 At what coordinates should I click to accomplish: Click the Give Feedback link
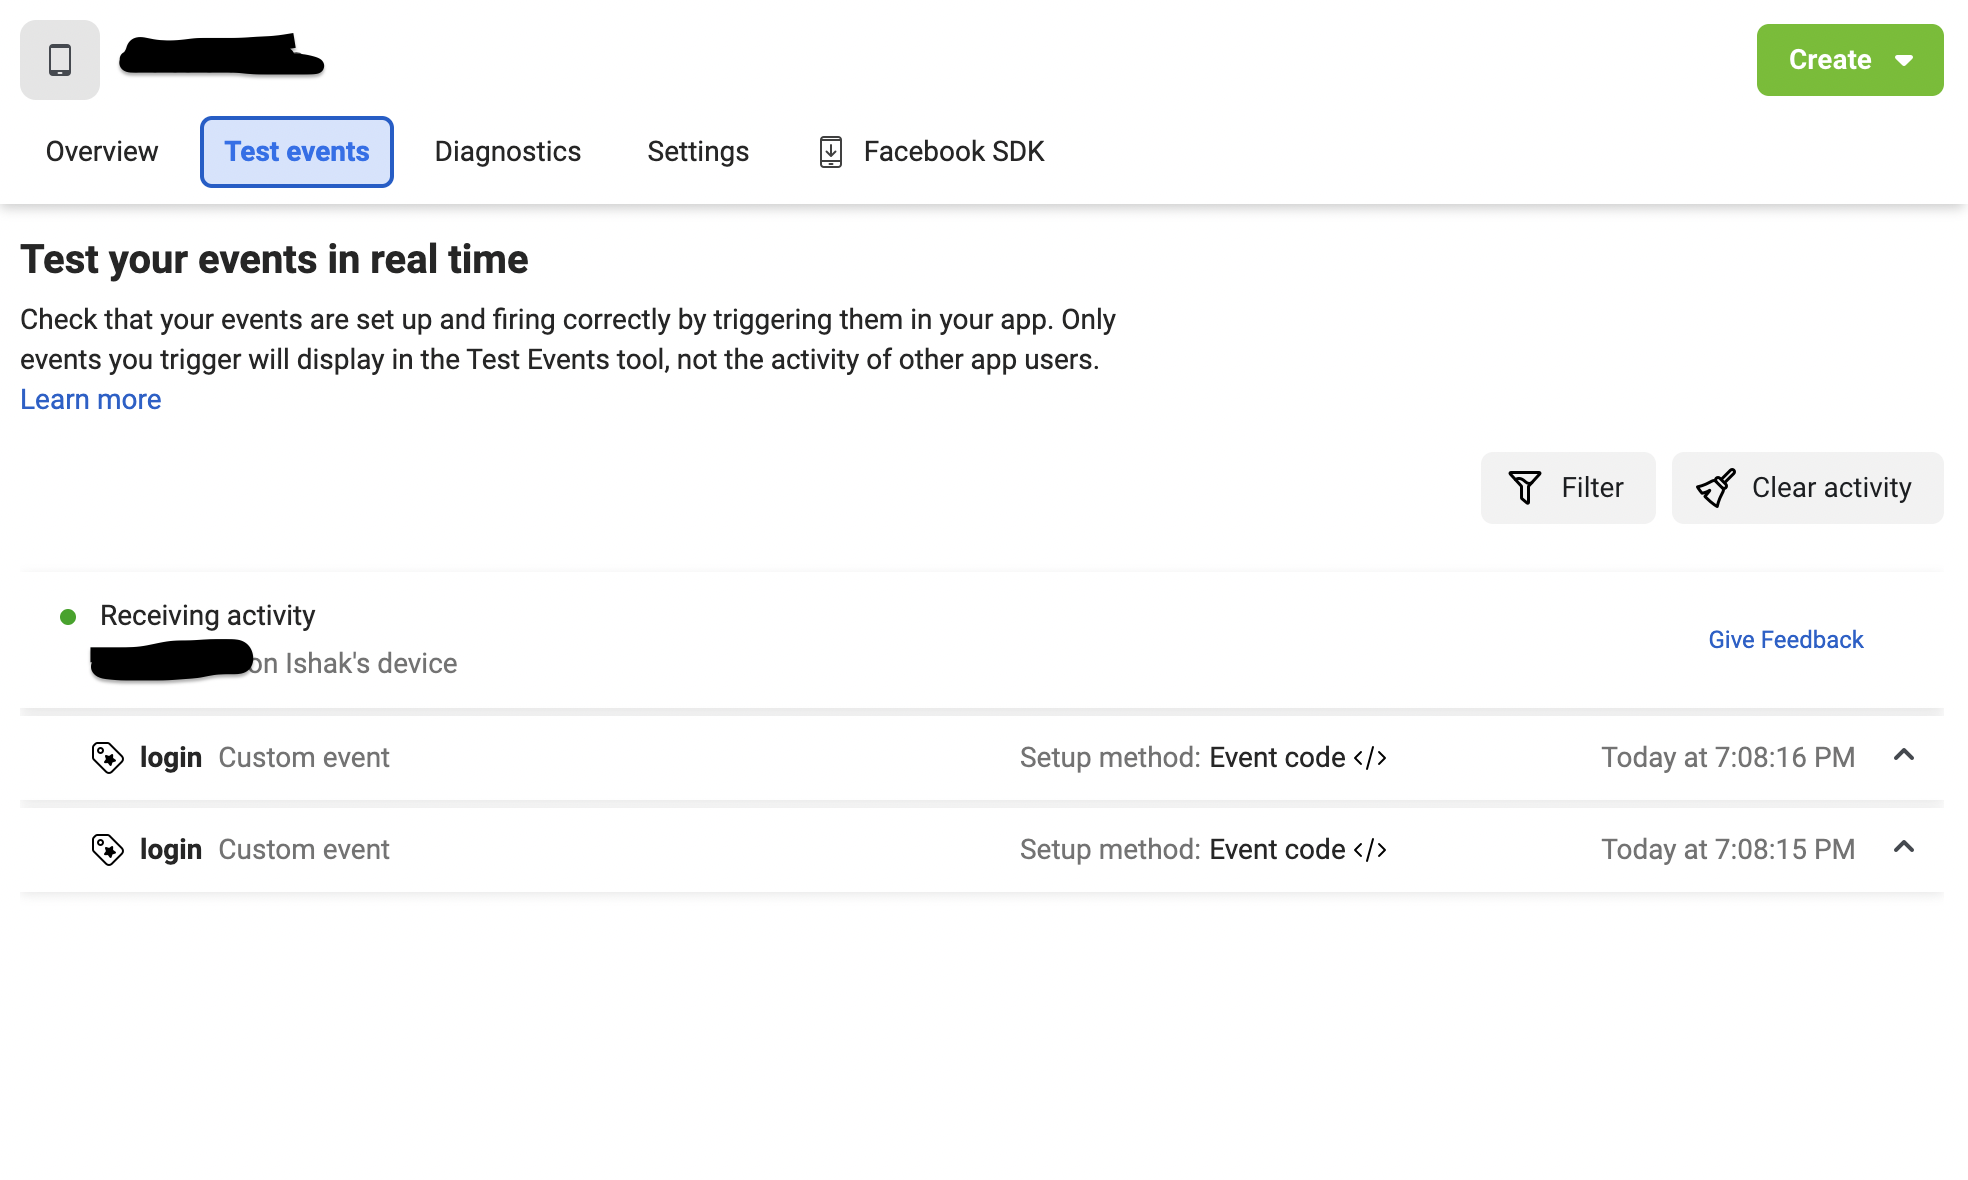point(1786,639)
